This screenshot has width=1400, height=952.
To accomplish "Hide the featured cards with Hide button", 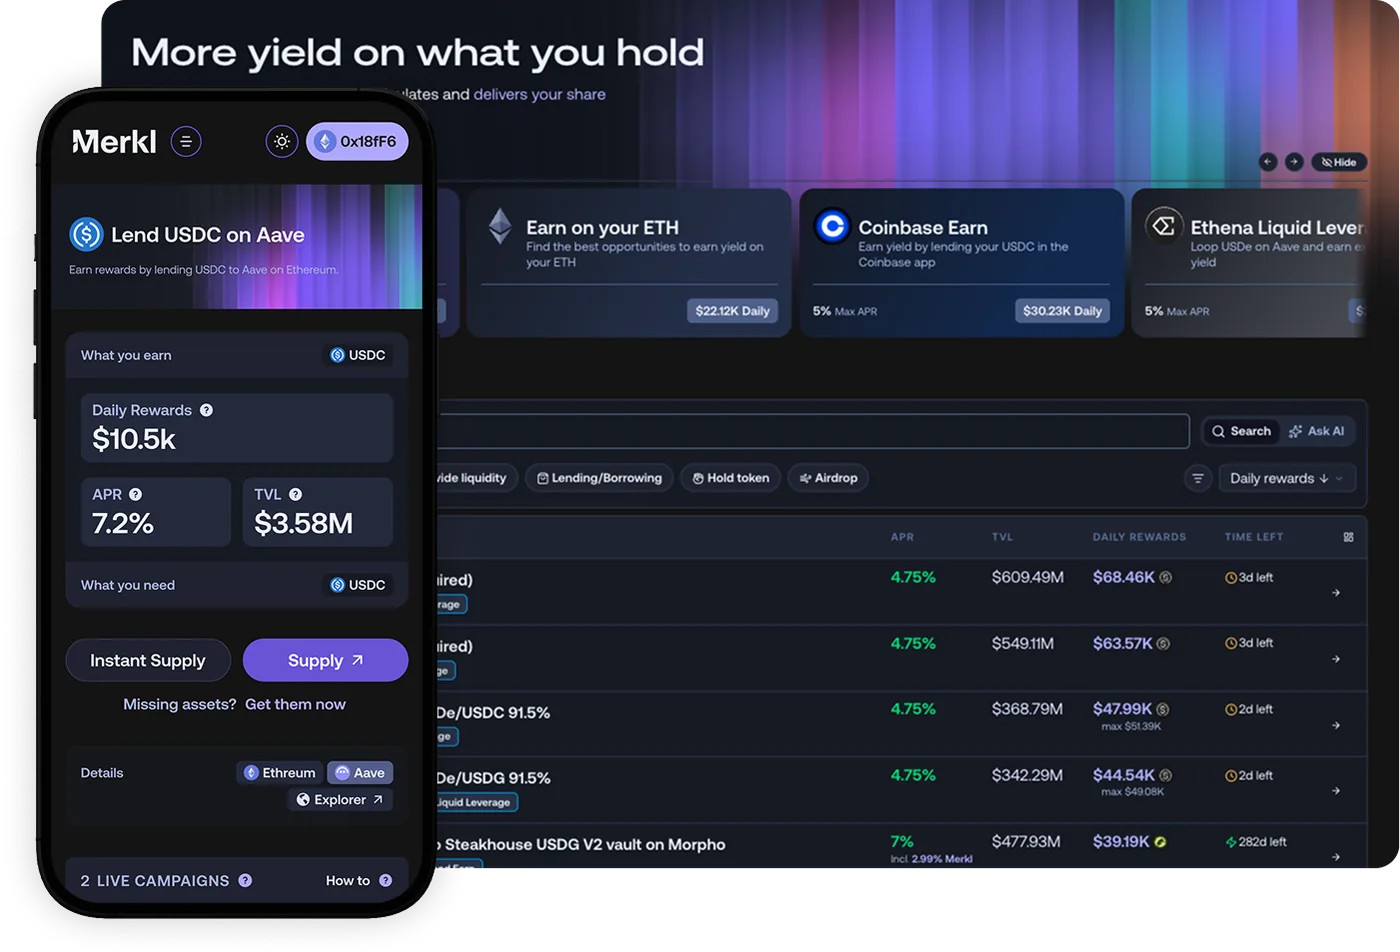I will click(x=1339, y=162).
